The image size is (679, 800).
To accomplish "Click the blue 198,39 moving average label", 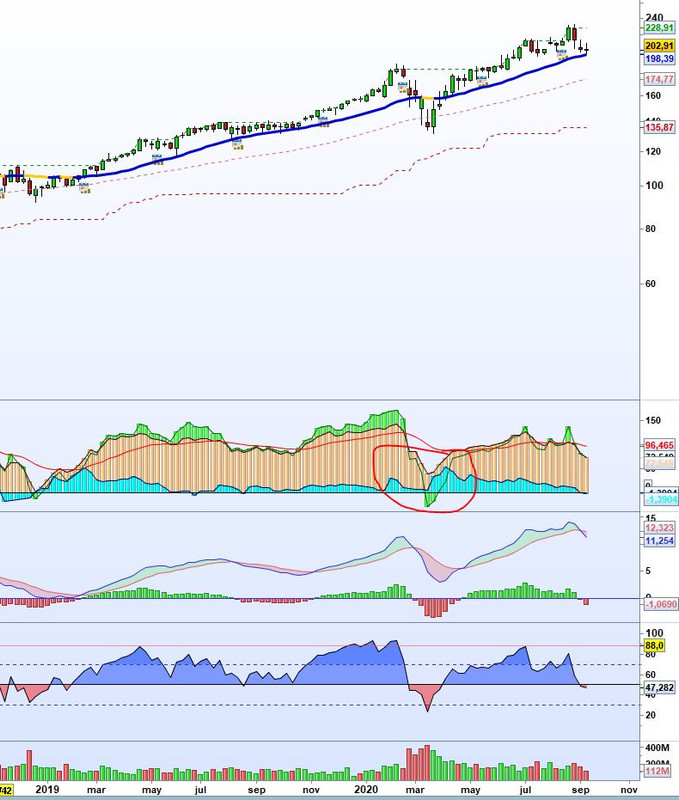I will pyautogui.click(x=659, y=59).
